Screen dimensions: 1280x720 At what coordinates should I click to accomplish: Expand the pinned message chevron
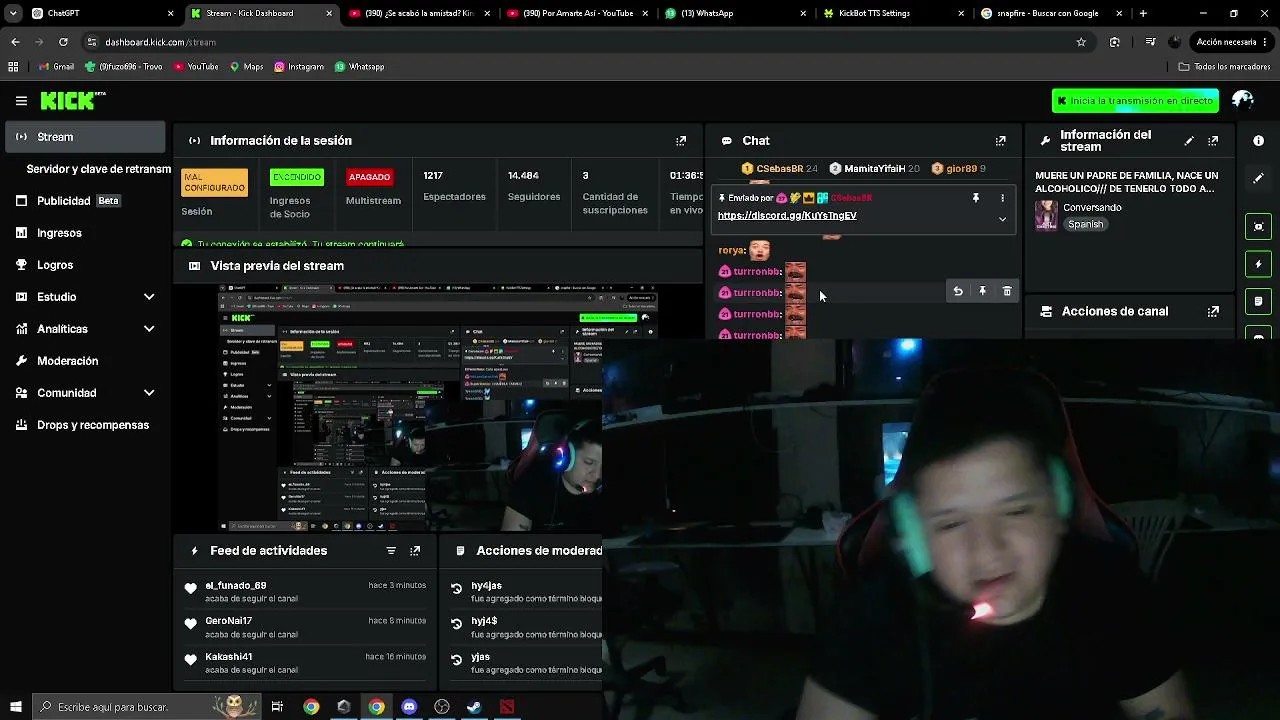pos(1002,219)
